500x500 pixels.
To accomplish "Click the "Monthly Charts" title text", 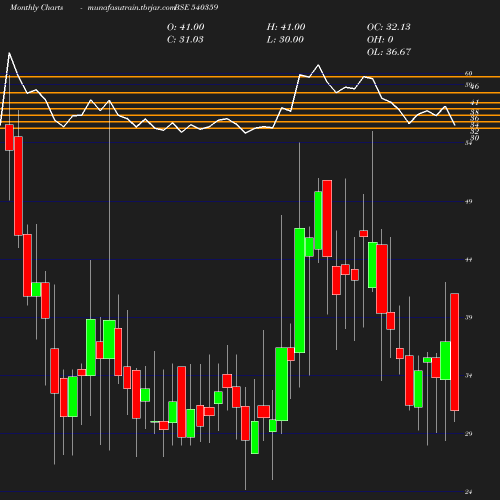I will point(36,8).
